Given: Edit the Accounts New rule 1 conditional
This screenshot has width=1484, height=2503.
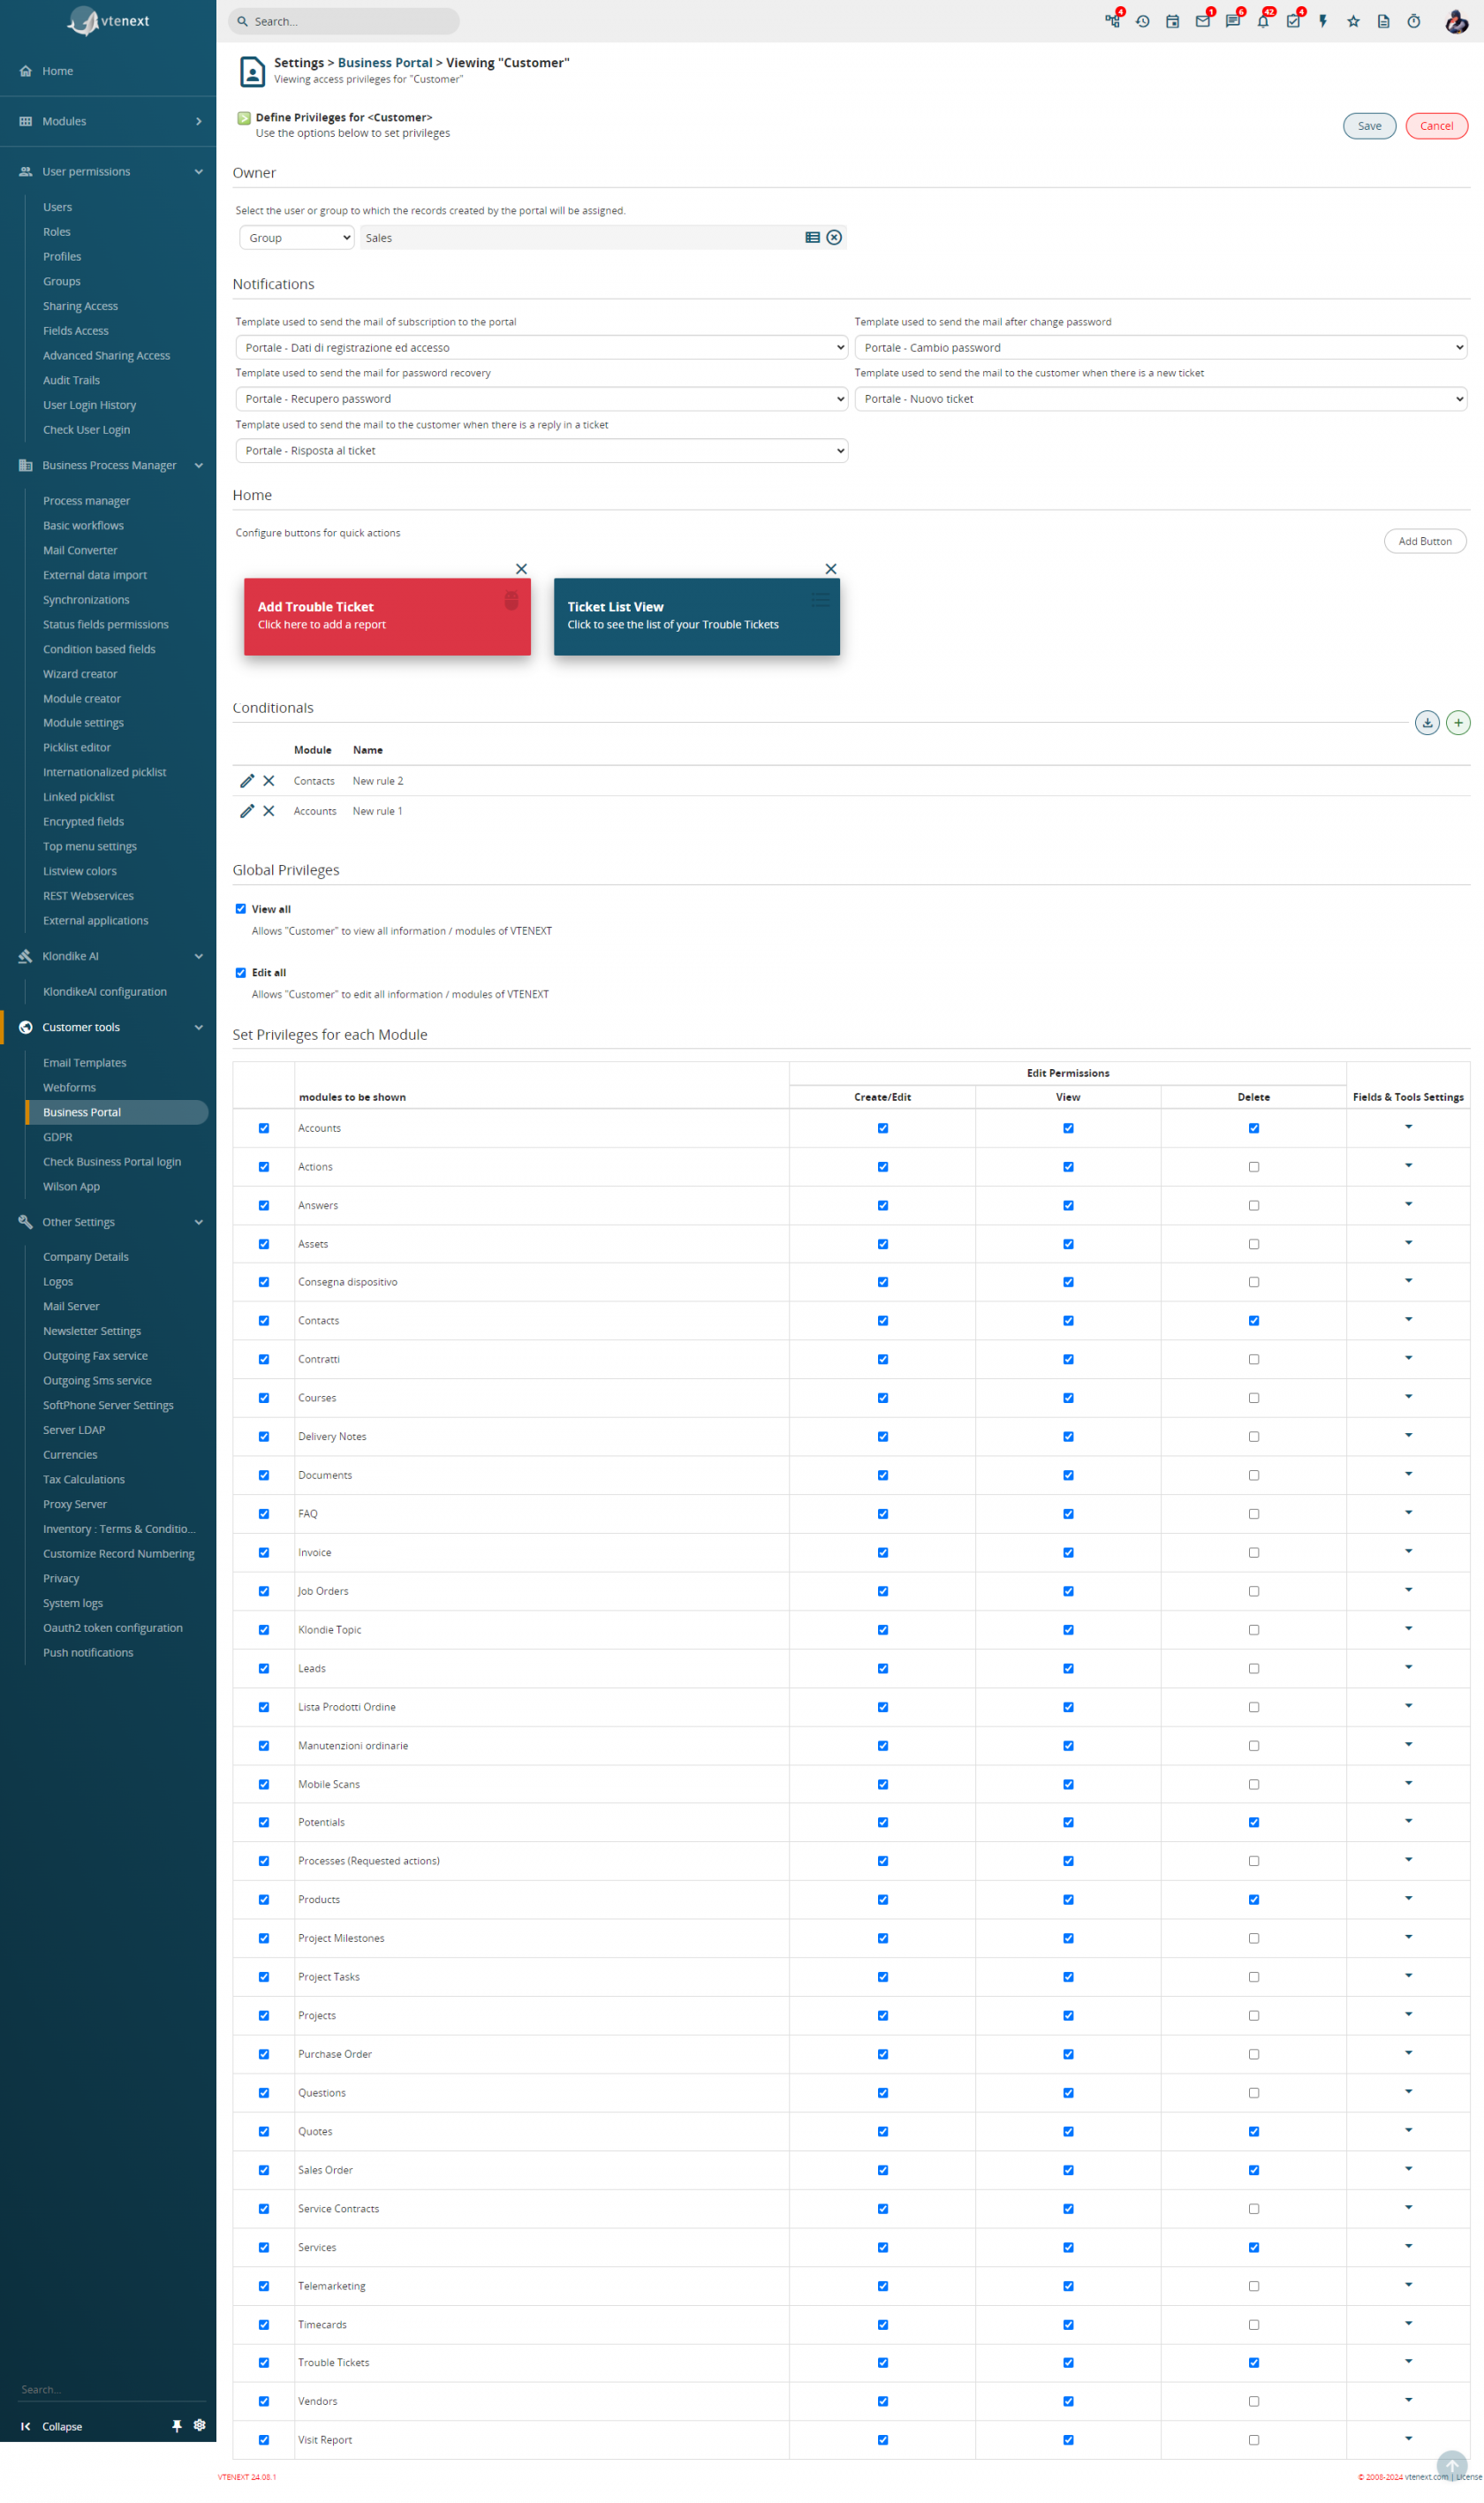Looking at the screenshot, I should click(247, 811).
